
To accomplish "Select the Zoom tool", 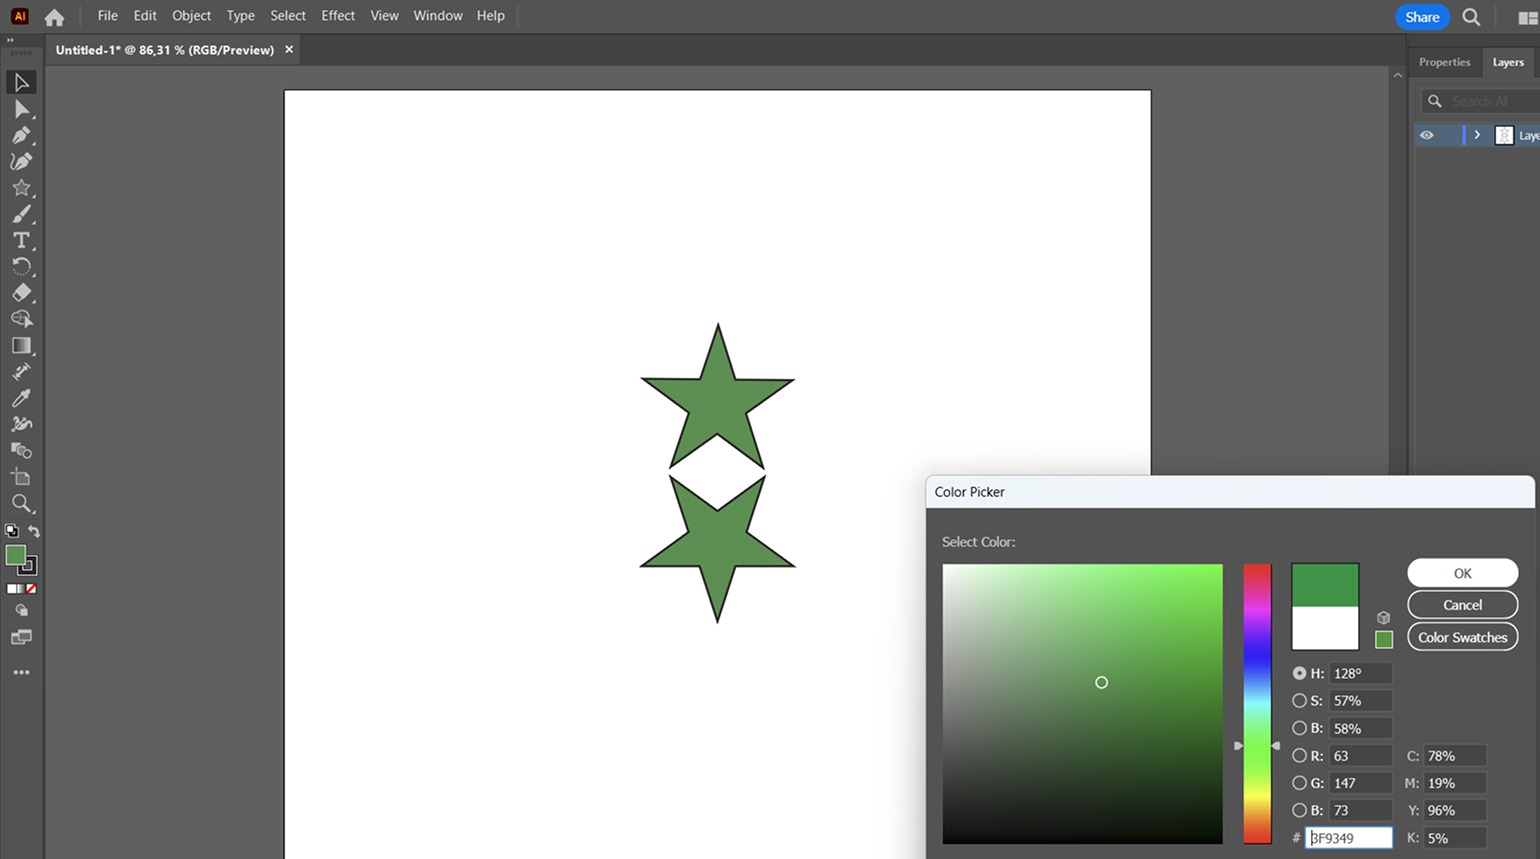I will coord(21,503).
